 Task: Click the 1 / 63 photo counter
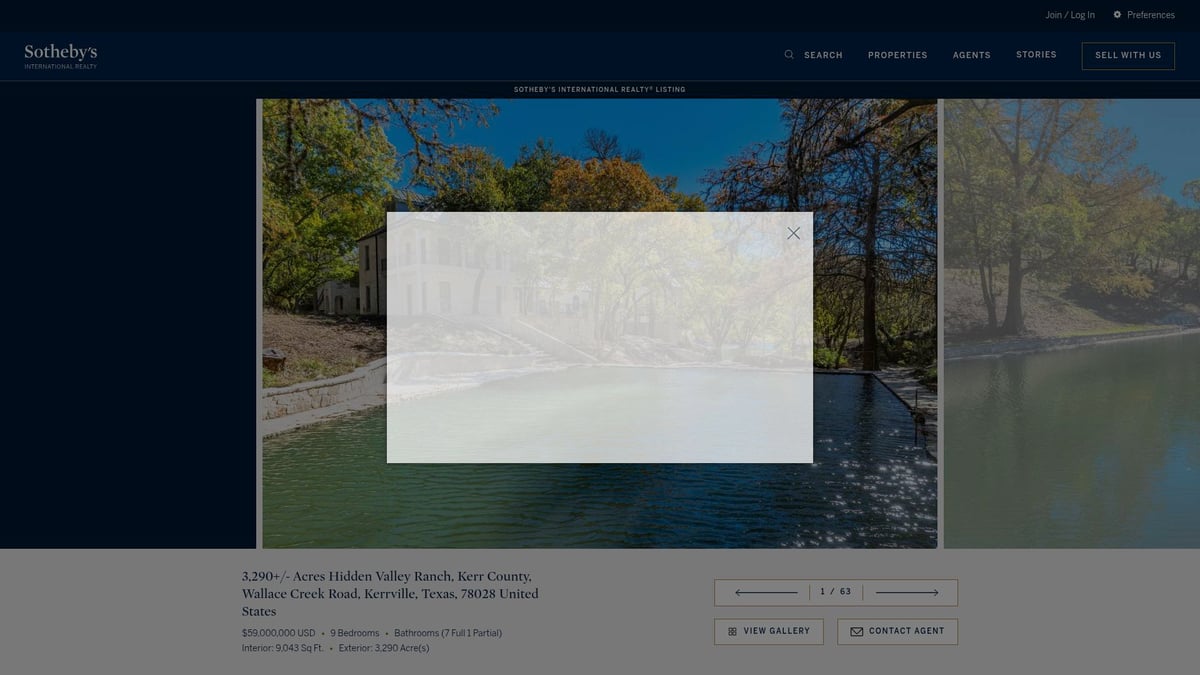(834, 592)
